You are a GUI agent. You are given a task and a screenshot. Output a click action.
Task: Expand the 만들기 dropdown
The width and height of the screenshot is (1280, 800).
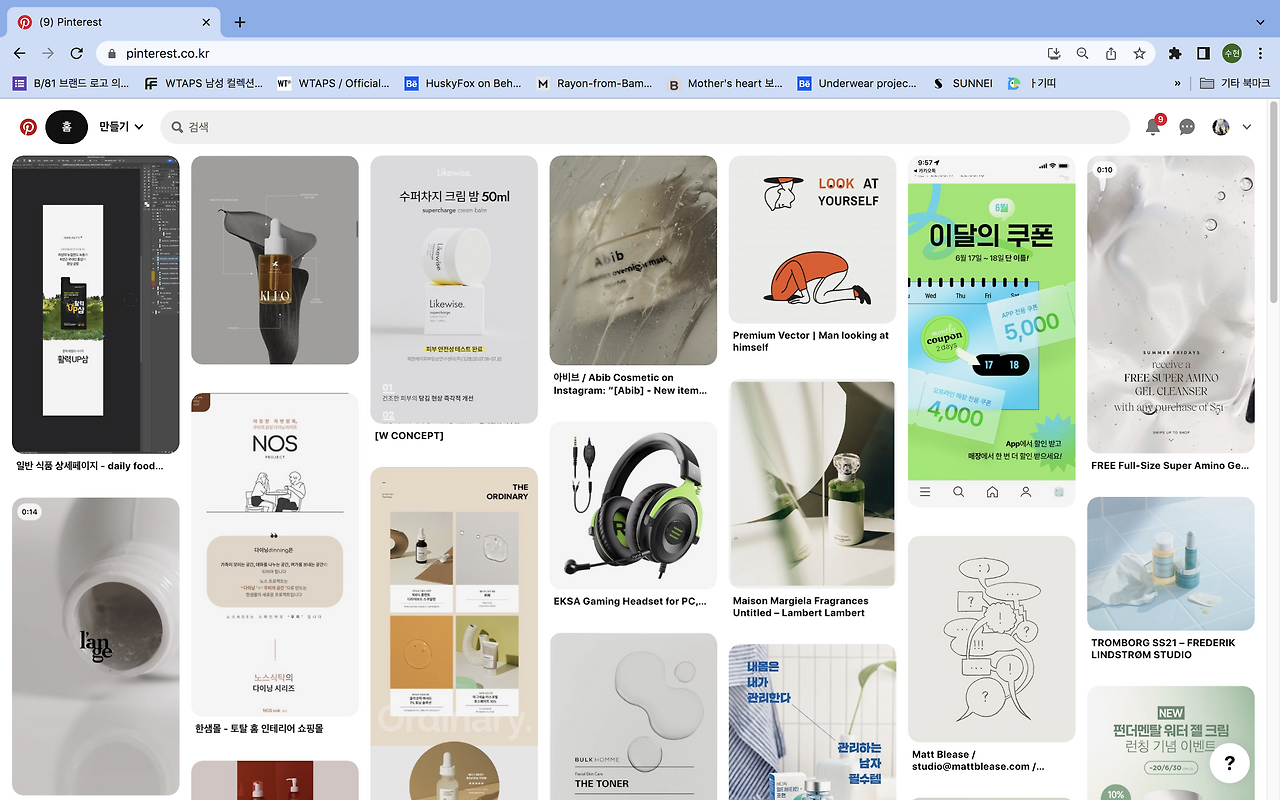tap(121, 127)
